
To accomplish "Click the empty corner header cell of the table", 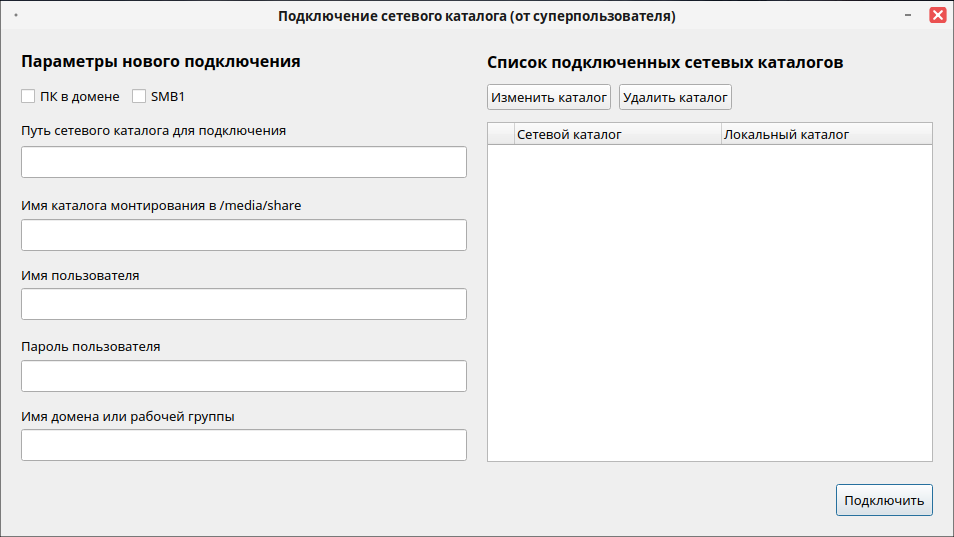I will pyautogui.click(x=501, y=134).
